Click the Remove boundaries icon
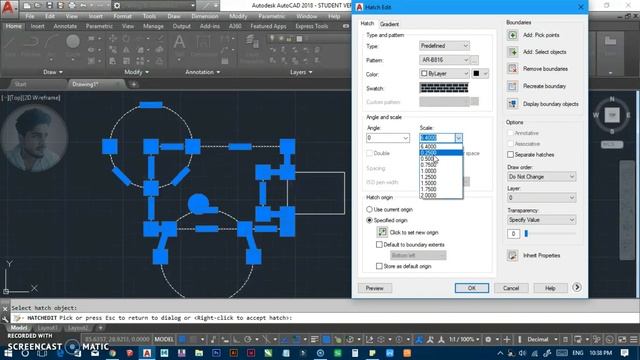The image size is (640, 360). coord(512,69)
